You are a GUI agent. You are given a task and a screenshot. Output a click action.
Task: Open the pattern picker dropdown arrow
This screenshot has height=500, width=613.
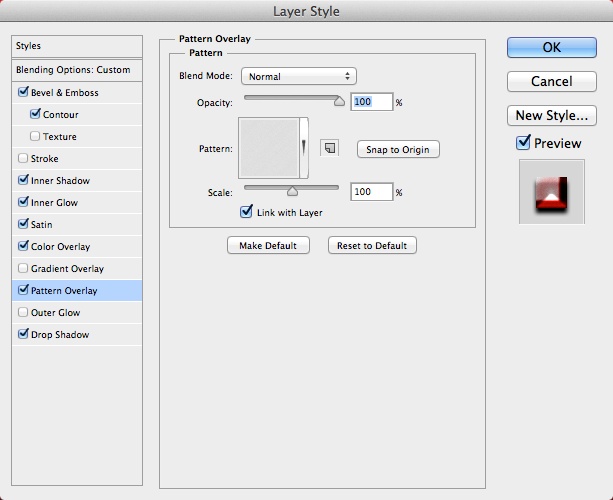pos(304,148)
